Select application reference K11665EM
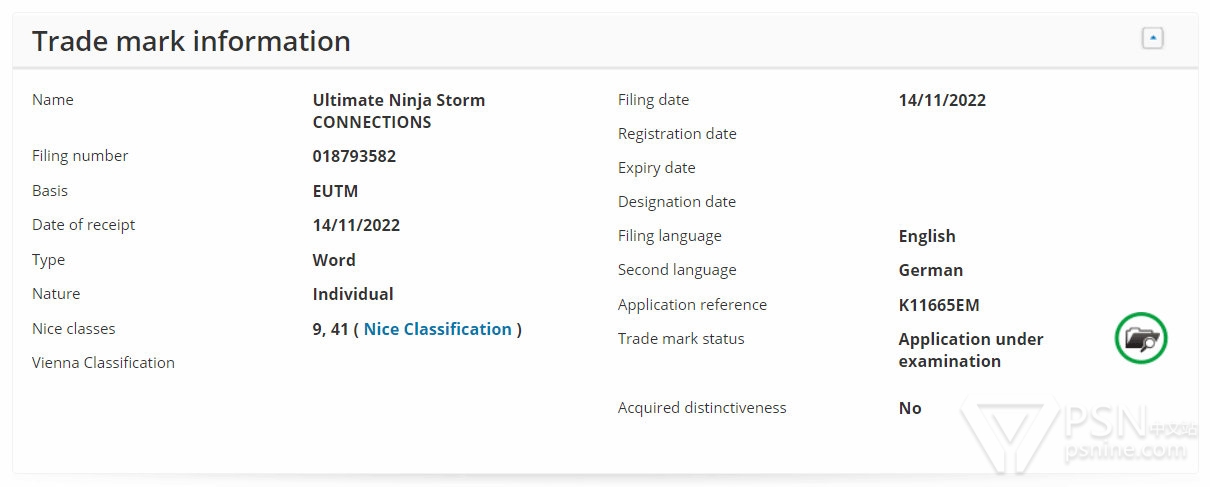Image resolution: width=1210 pixels, height=487 pixels. click(x=939, y=305)
